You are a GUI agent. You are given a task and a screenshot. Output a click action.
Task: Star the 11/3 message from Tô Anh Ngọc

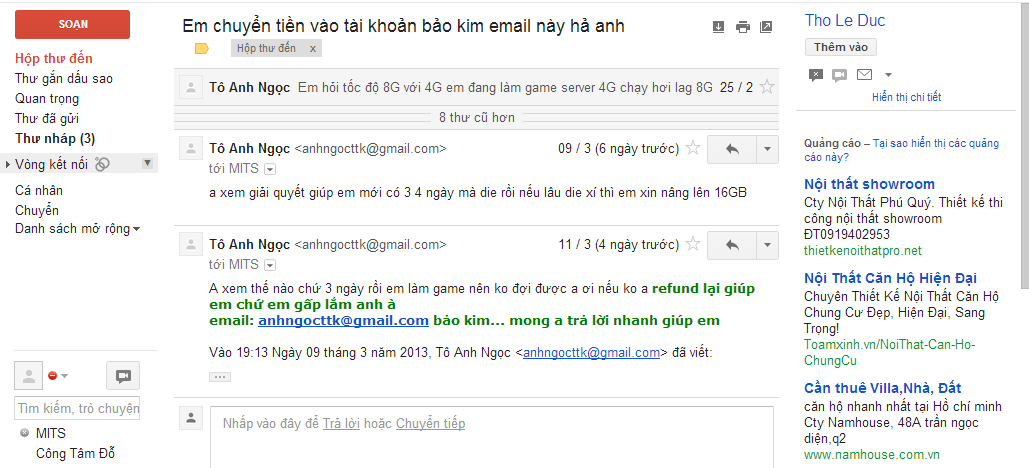[692, 245]
